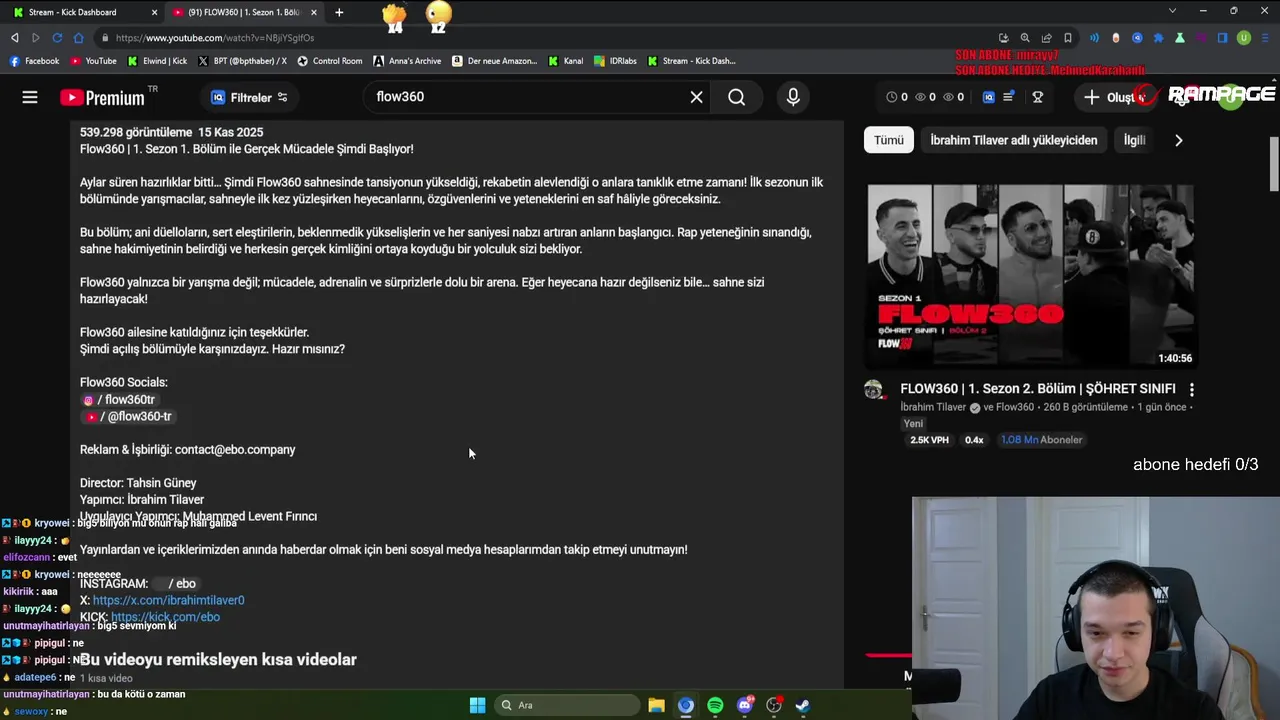Reload the page with the refresh icon
The image size is (1280, 720).
[x=57, y=38]
